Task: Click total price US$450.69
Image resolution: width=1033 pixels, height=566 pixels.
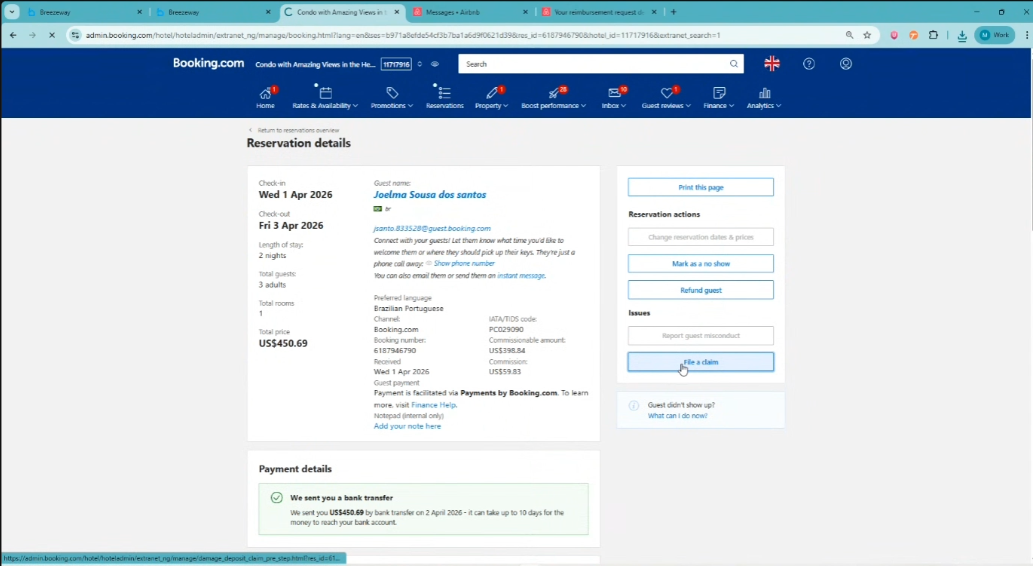Action: click(x=283, y=343)
